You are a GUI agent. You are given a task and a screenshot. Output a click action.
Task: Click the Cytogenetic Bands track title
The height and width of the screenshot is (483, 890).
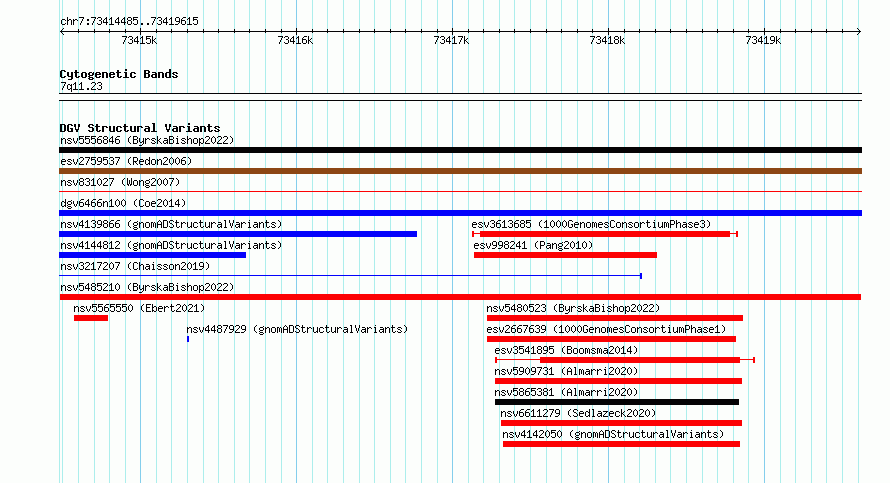119,74
